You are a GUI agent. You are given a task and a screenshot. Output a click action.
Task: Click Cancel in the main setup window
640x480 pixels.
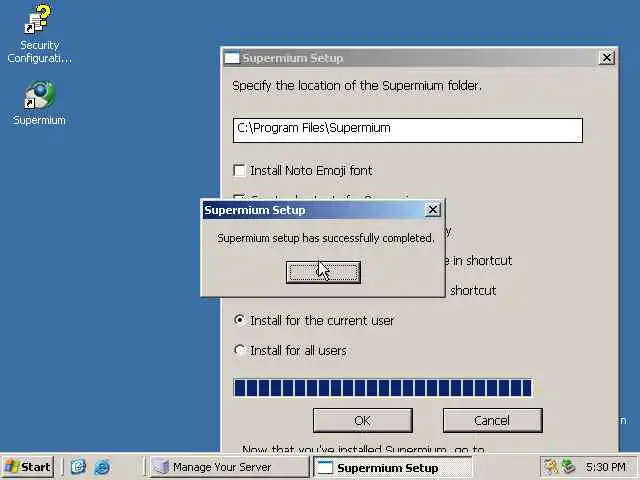(492, 420)
